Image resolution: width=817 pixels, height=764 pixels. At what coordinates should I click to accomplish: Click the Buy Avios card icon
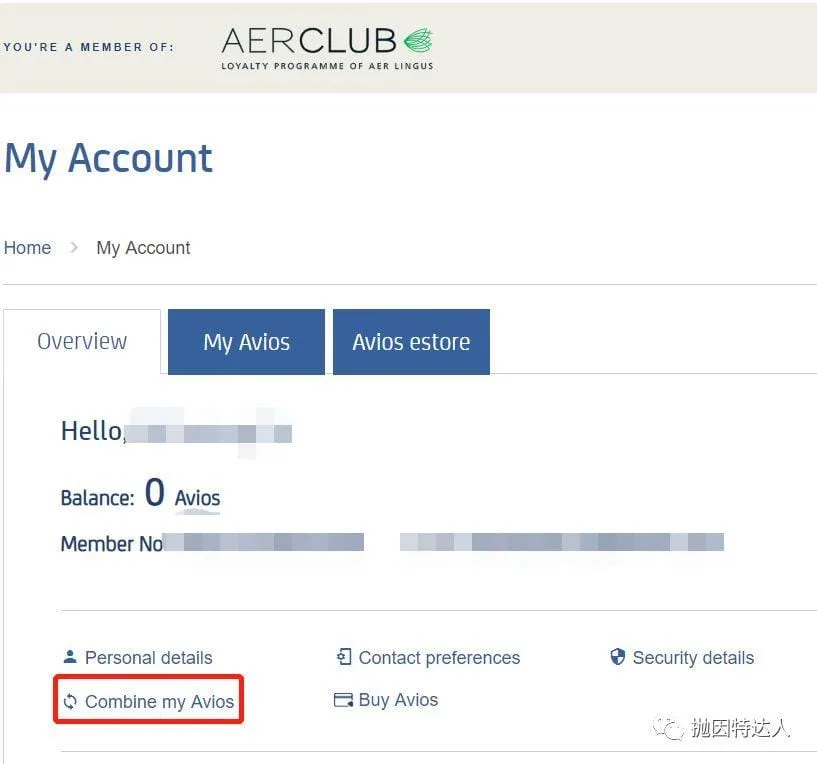(343, 699)
